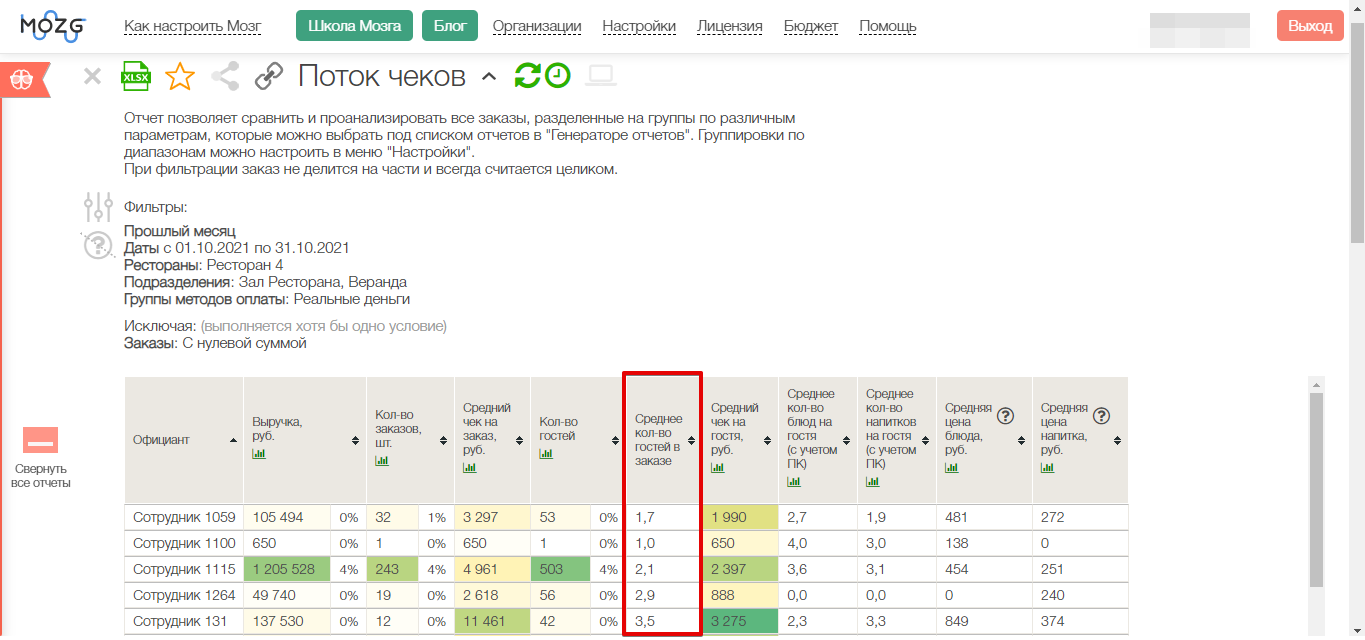
Task: Sort by Кол-во гостей column arrows
Action: tap(613, 440)
